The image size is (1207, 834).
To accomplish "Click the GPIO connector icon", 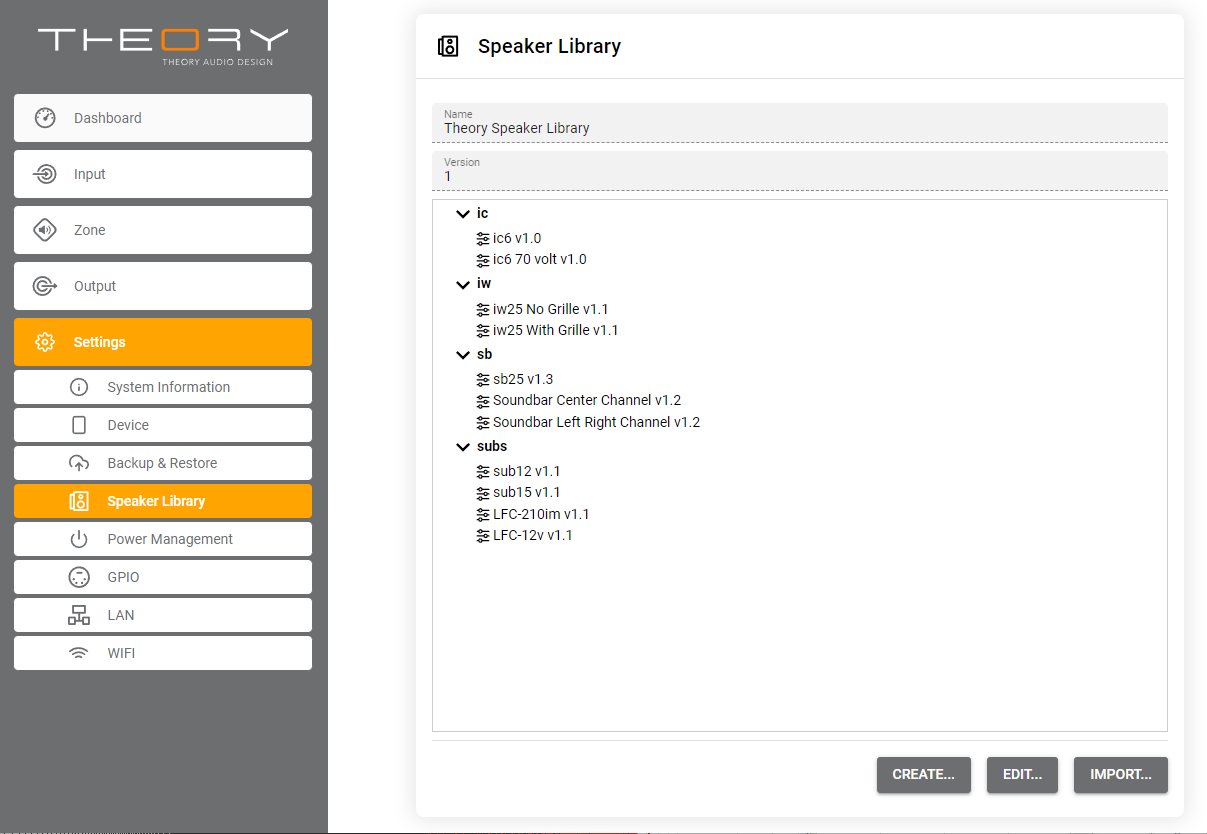I will pos(79,577).
